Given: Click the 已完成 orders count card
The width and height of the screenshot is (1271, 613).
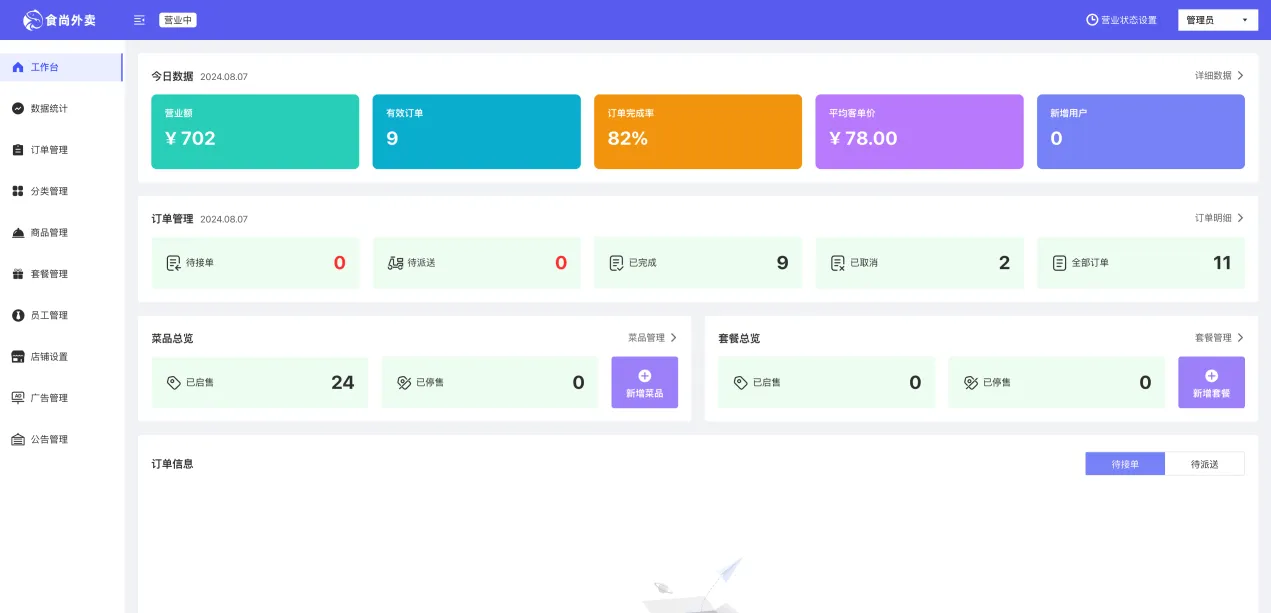Looking at the screenshot, I should pyautogui.click(x=697, y=263).
